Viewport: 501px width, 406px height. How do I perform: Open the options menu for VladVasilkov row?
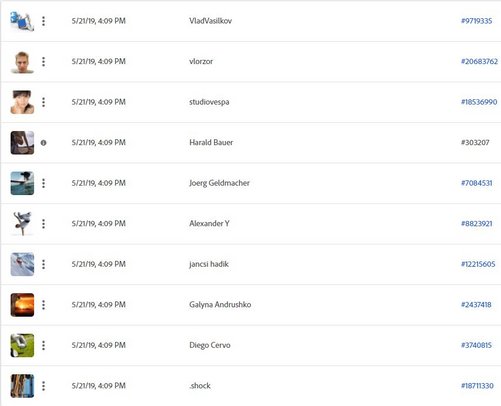click(x=43, y=21)
